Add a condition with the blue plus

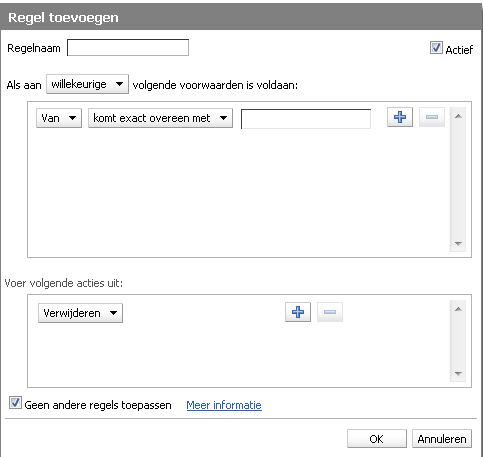(400, 117)
